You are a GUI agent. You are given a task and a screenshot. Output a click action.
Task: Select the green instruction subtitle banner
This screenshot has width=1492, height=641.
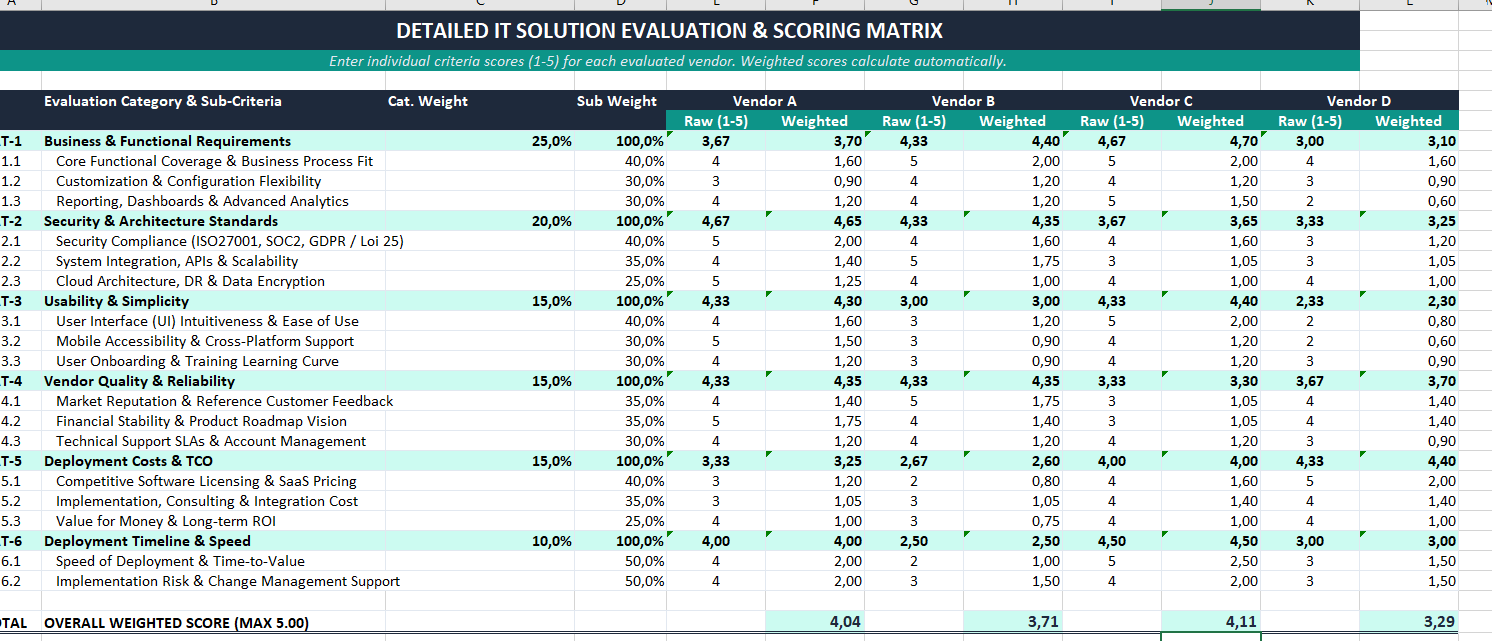click(670, 61)
